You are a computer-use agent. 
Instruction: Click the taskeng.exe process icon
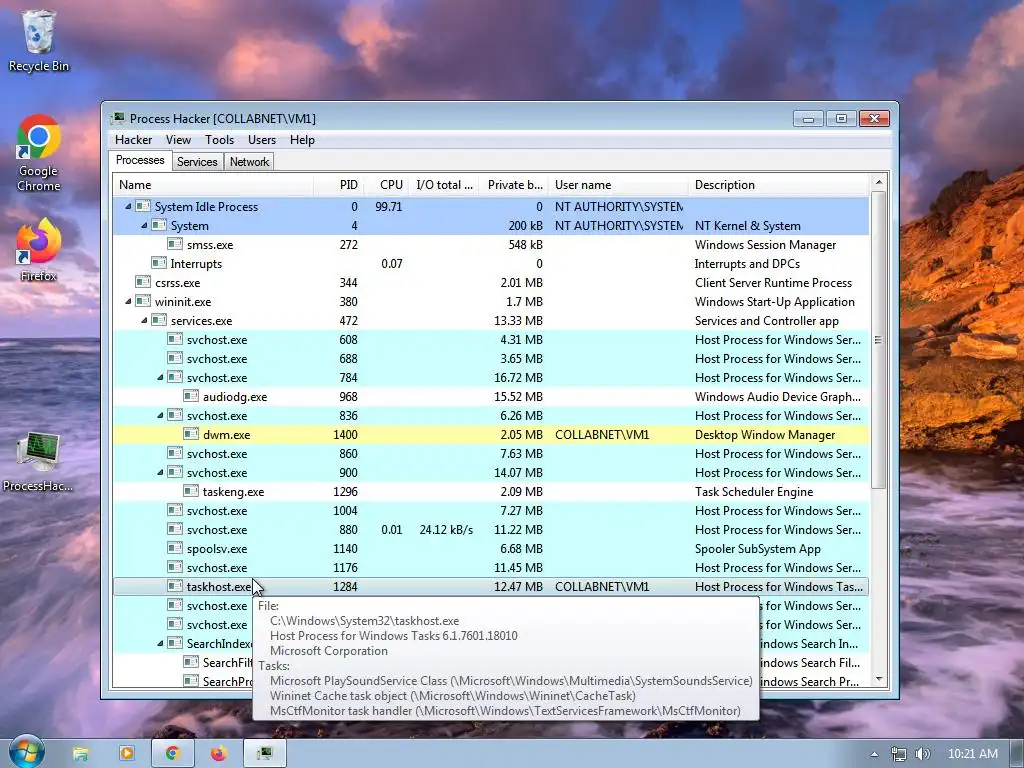tap(191, 490)
